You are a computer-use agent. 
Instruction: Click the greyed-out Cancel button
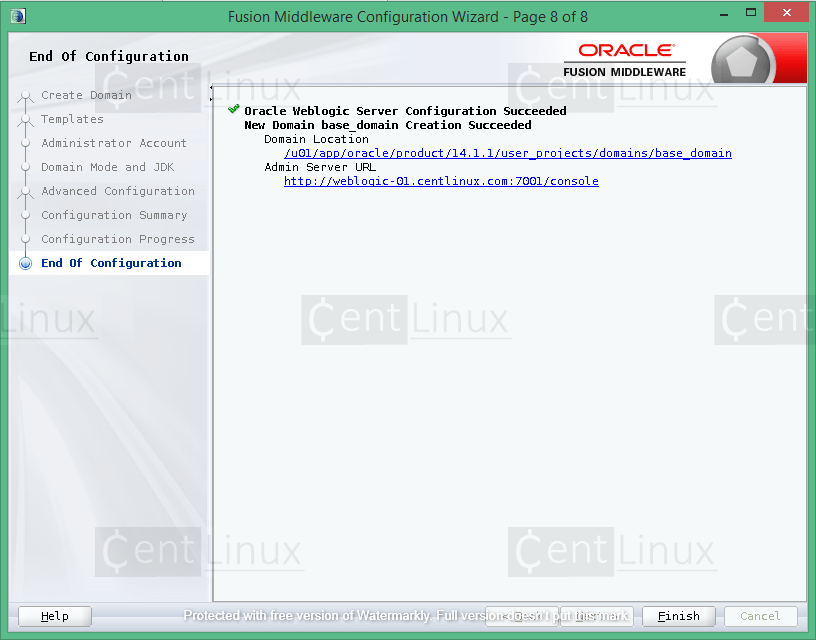[760, 616]
